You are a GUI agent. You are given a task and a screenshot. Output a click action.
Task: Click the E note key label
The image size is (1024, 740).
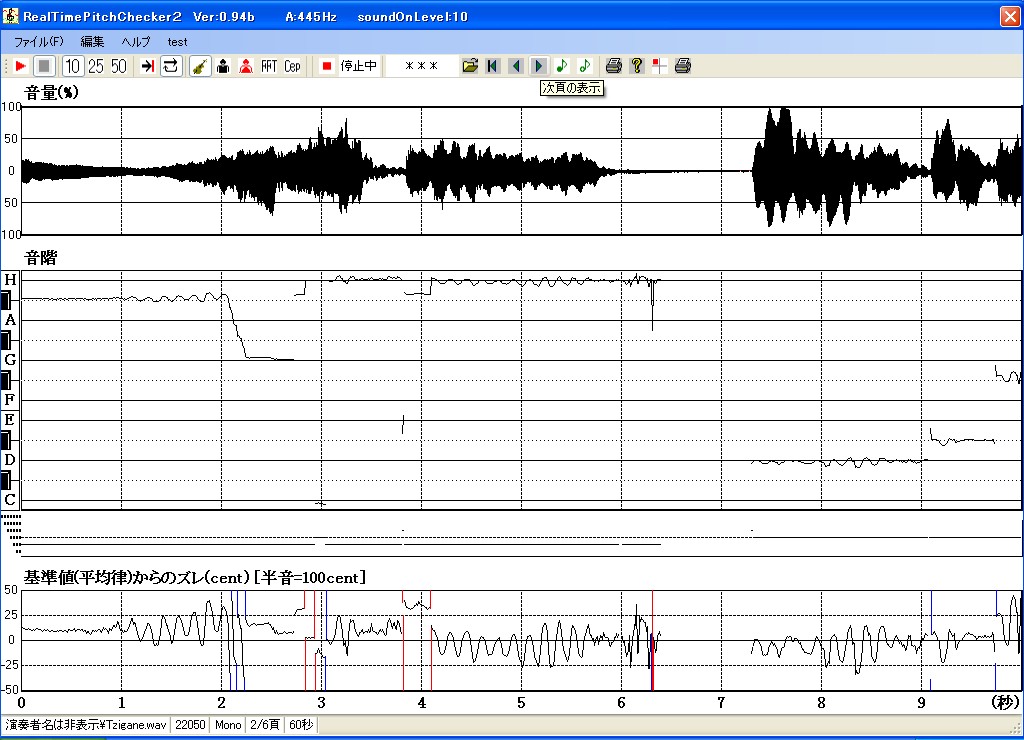click(x=10, y=420)
